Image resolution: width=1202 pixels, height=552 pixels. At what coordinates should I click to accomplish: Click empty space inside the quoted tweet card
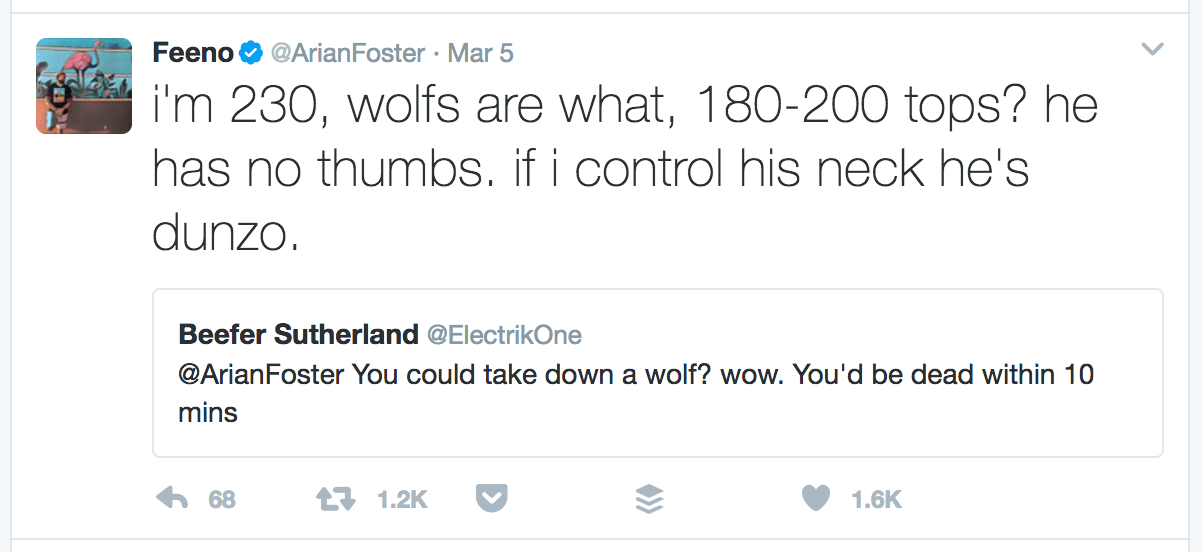coord(800,425)
